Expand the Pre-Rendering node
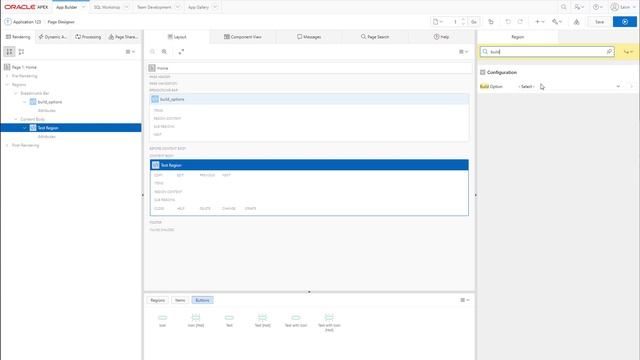 pos(7,76)
